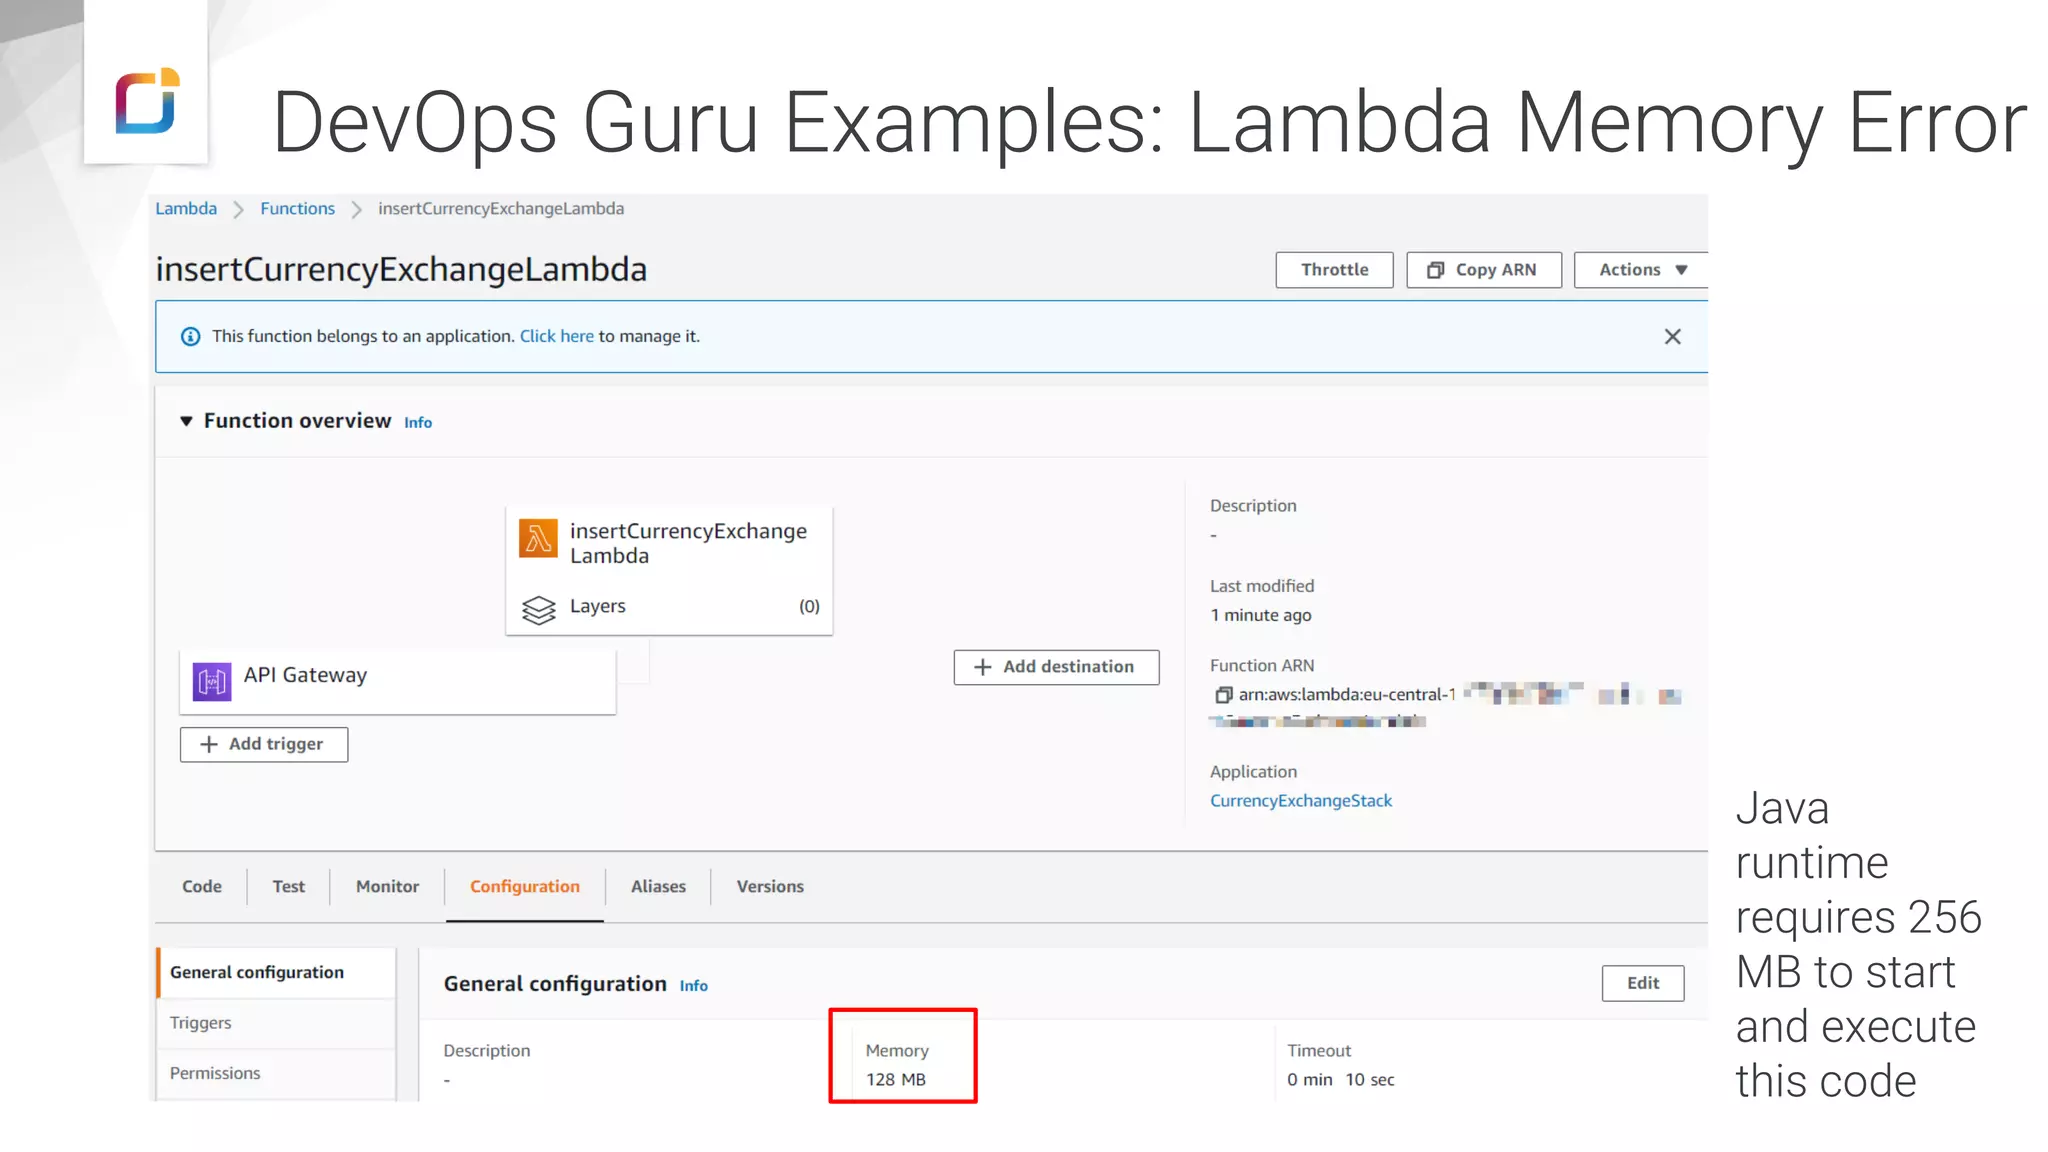The height and width of the screenshot is (1152, 2048).
Task: Switch to the Code tab
Action: (x=202, y=887)
